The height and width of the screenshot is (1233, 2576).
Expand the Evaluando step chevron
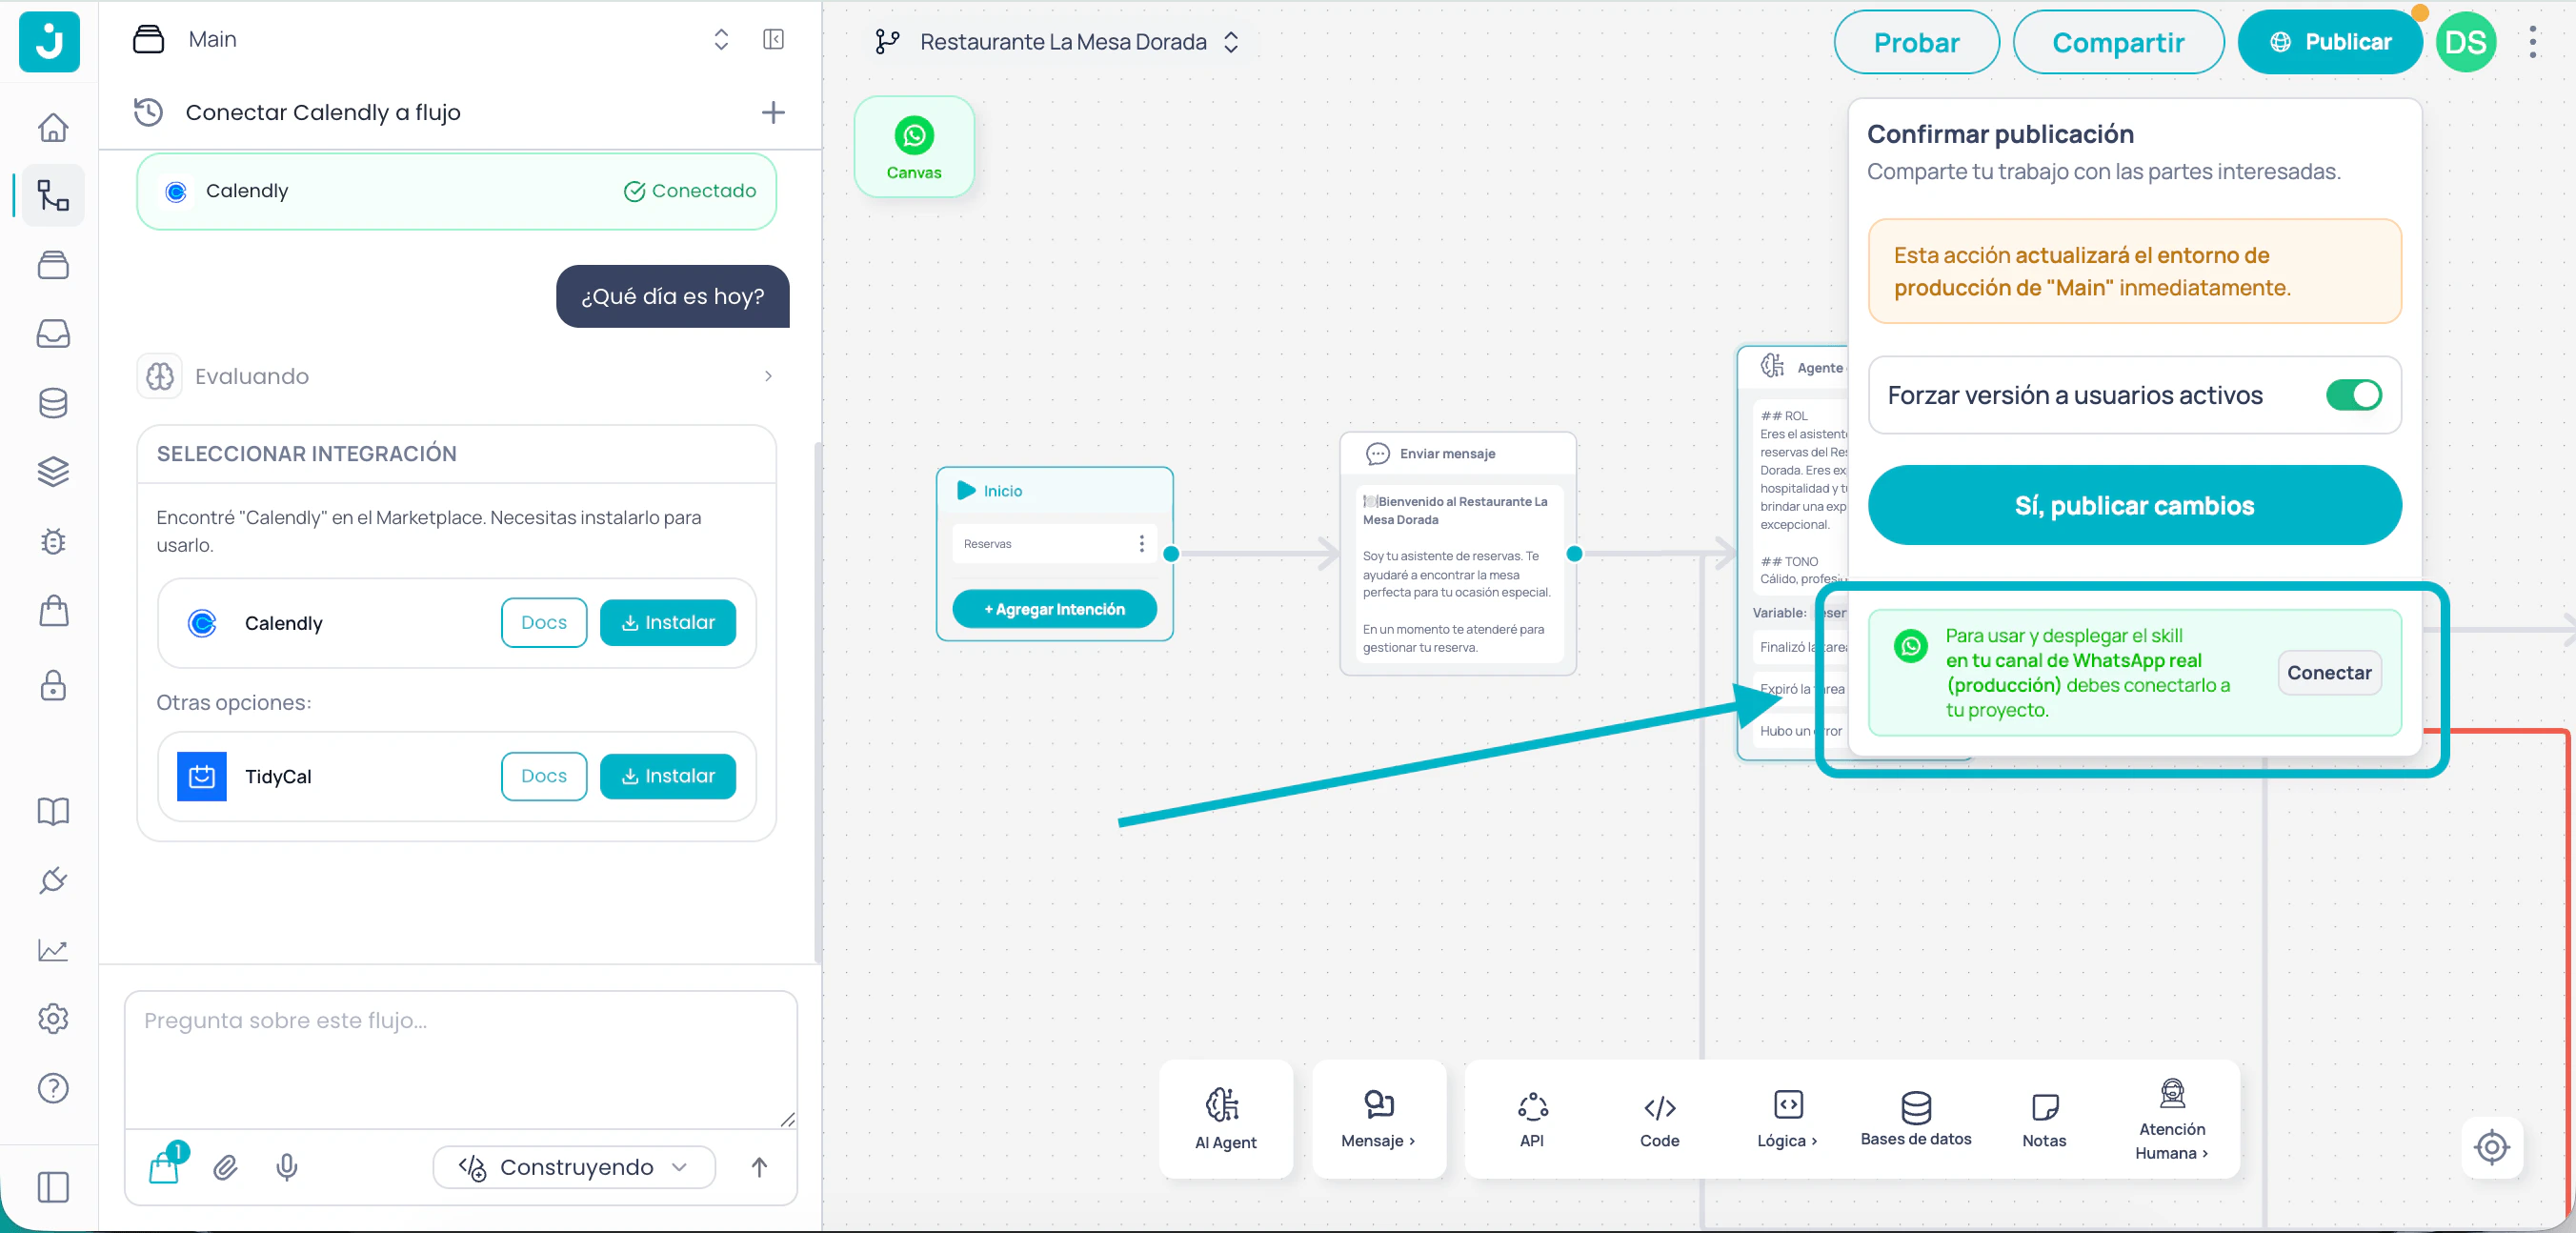pos(768,376)
